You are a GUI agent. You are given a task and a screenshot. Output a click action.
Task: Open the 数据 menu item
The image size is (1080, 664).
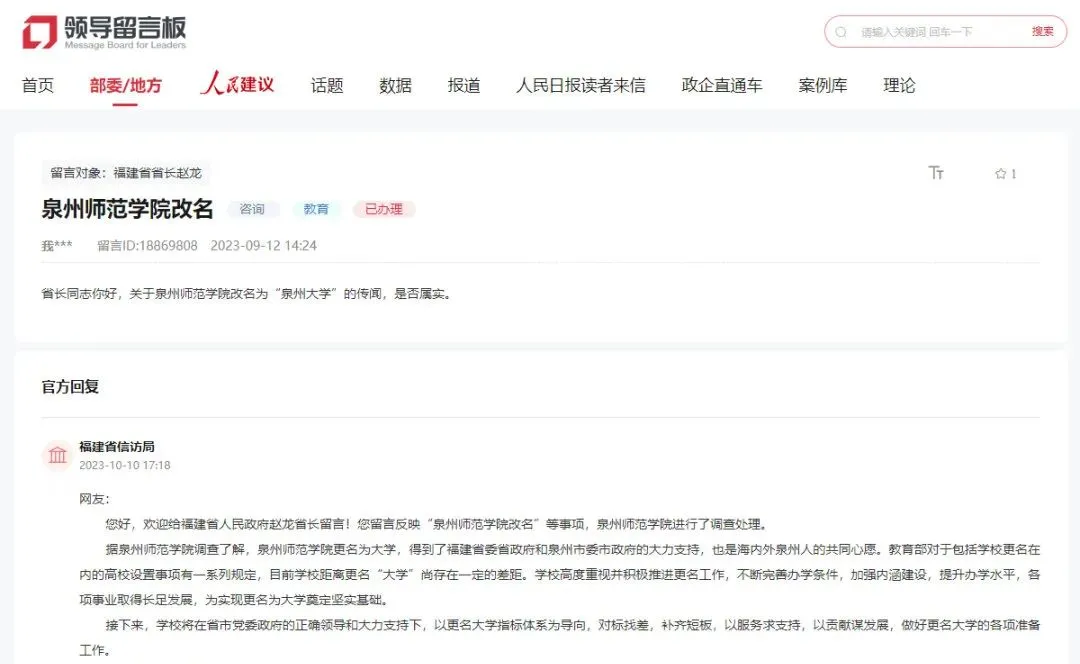click(396, 85)
